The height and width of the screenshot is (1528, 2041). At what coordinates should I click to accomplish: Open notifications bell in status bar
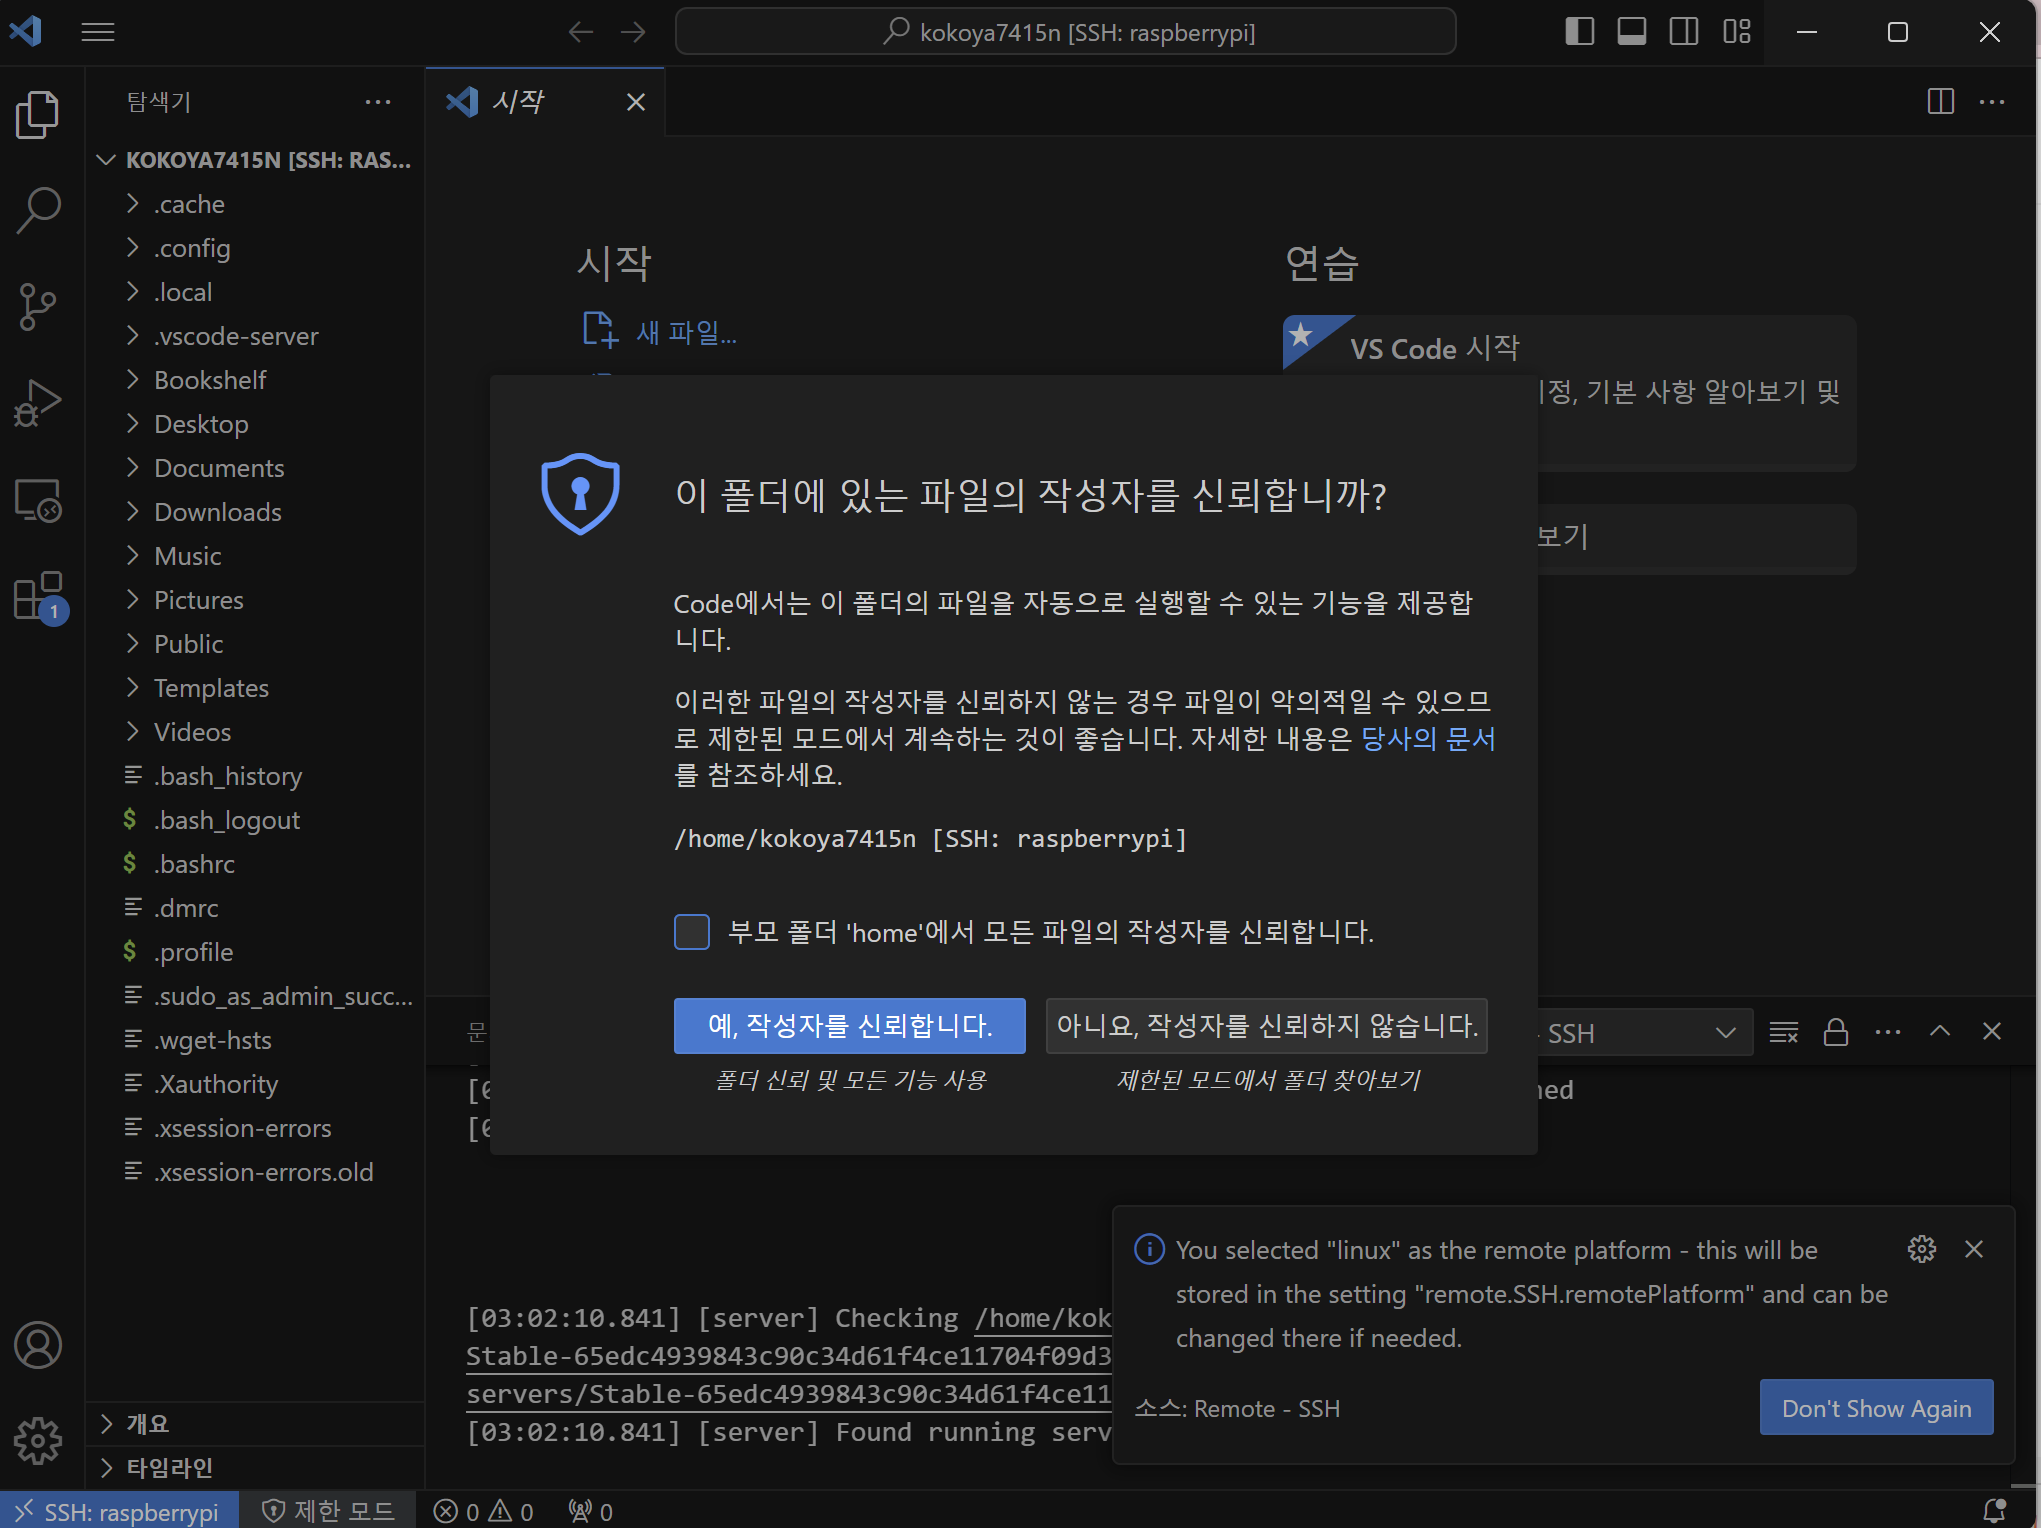click(x=1994, y=1511)
